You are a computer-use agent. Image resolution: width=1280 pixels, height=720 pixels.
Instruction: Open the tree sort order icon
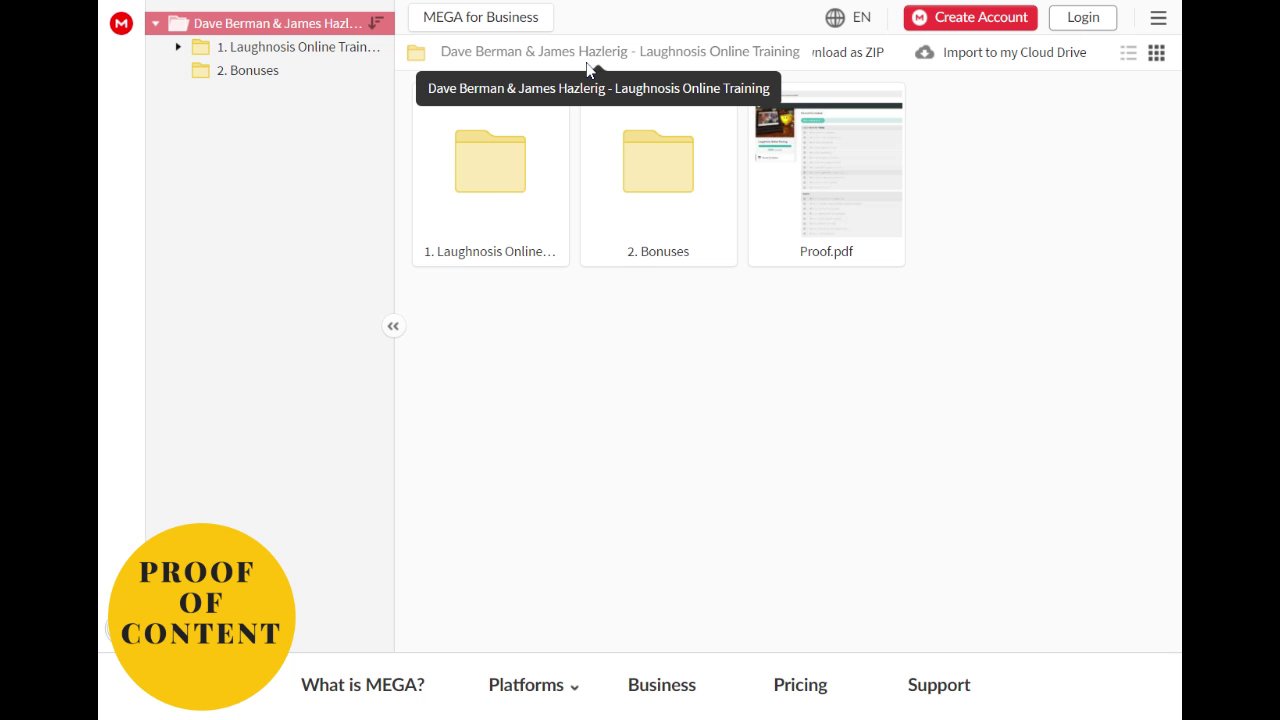(376, 23)
